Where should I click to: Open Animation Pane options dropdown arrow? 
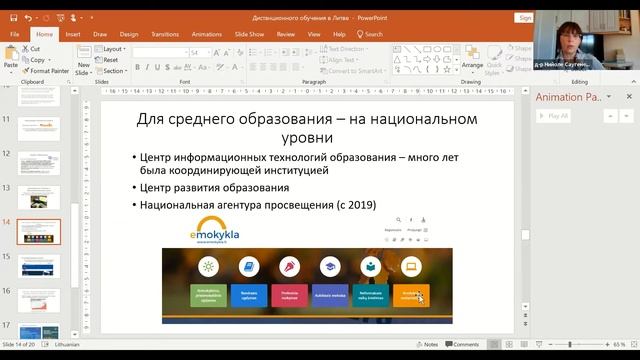pos(609,97)
